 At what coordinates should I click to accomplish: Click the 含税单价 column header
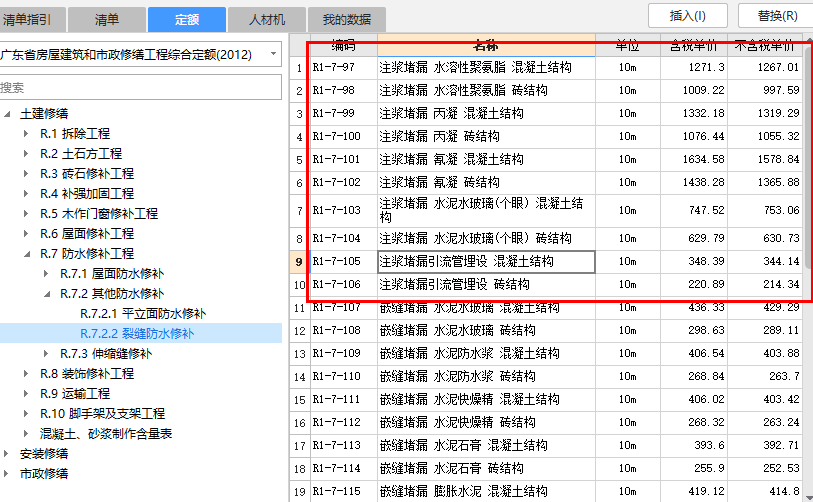(x=694, y=45)
